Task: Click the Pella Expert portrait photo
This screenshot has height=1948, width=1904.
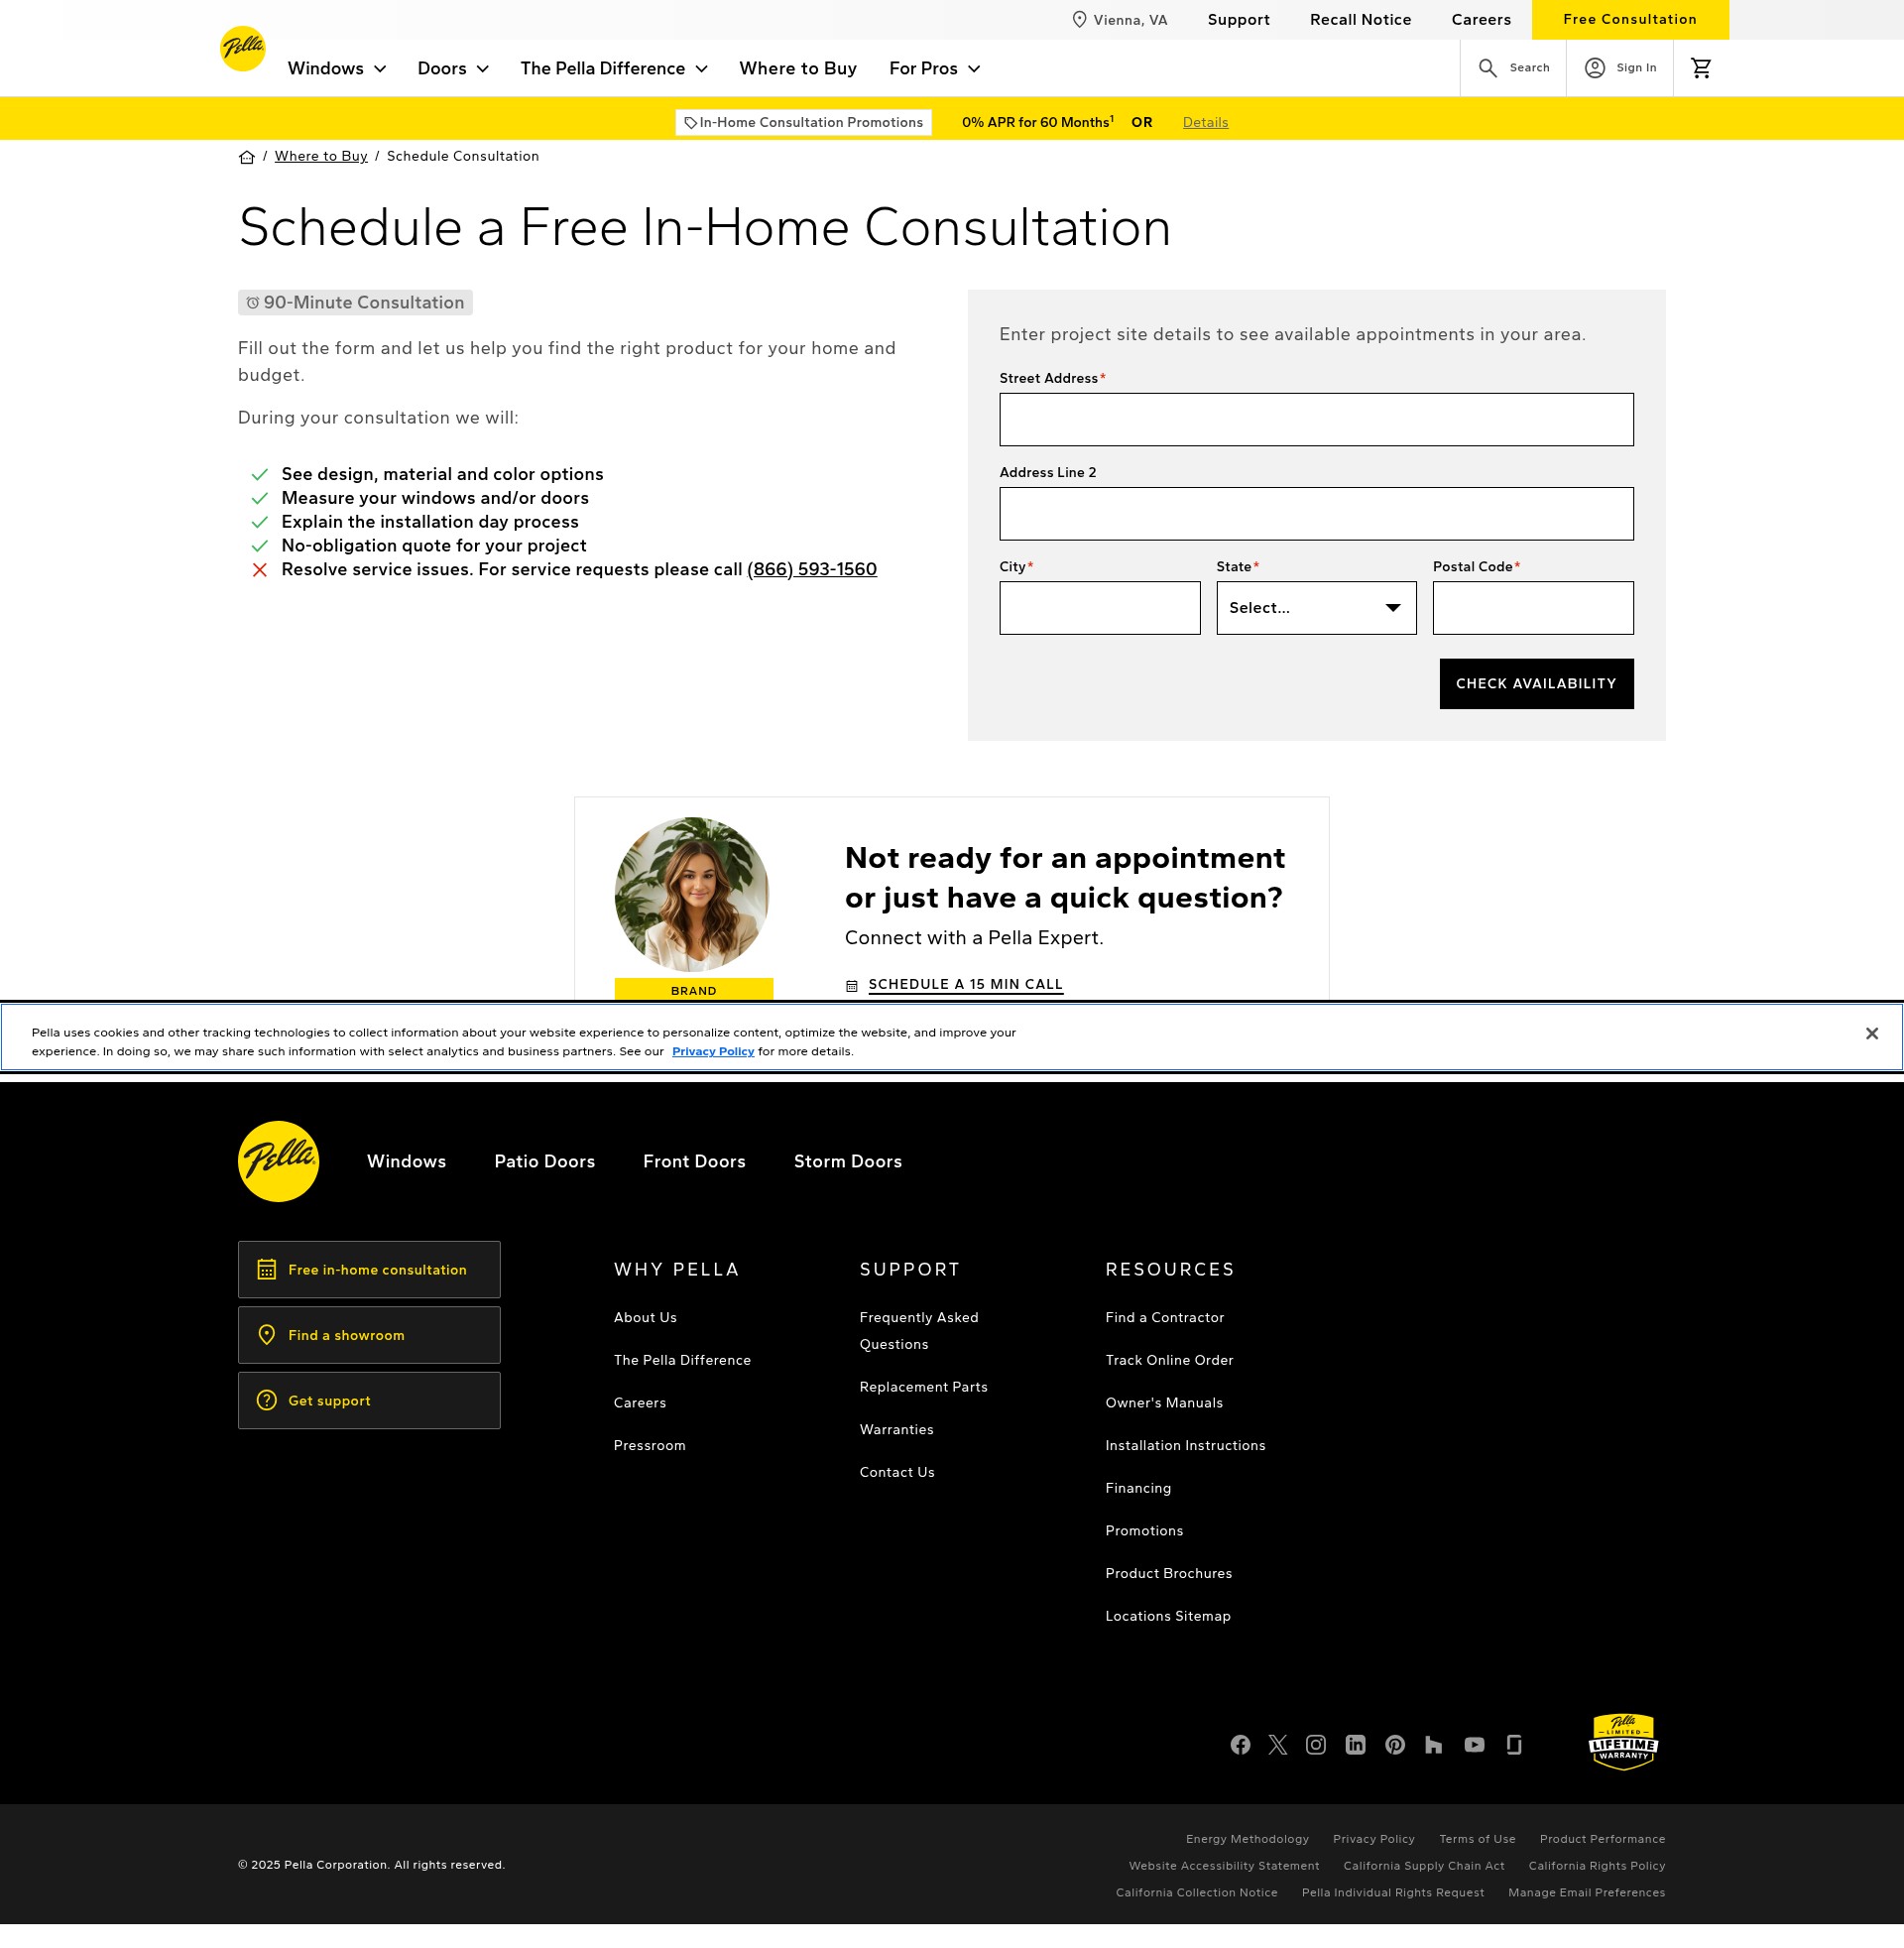Action: pyautogui.click(x=691, y=894)
